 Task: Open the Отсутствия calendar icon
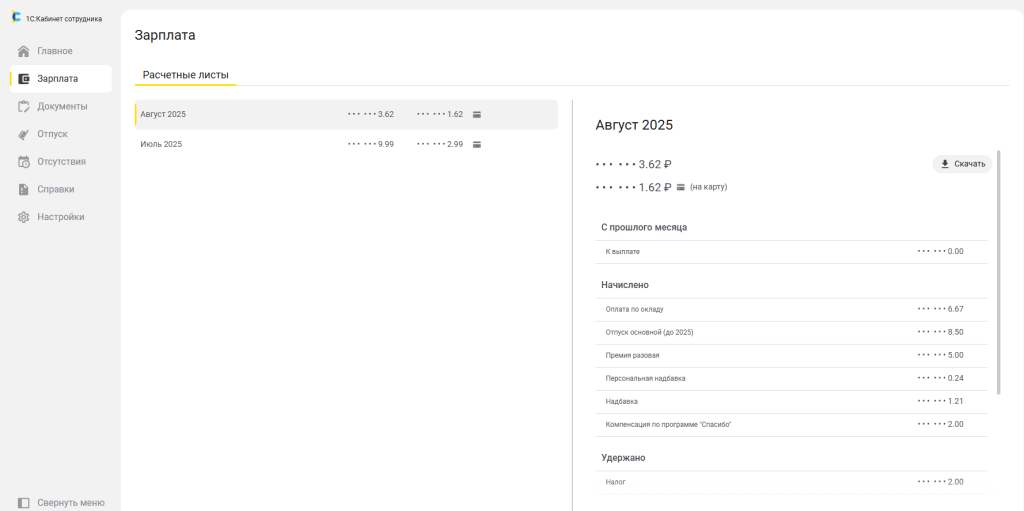tap(24, 162)
